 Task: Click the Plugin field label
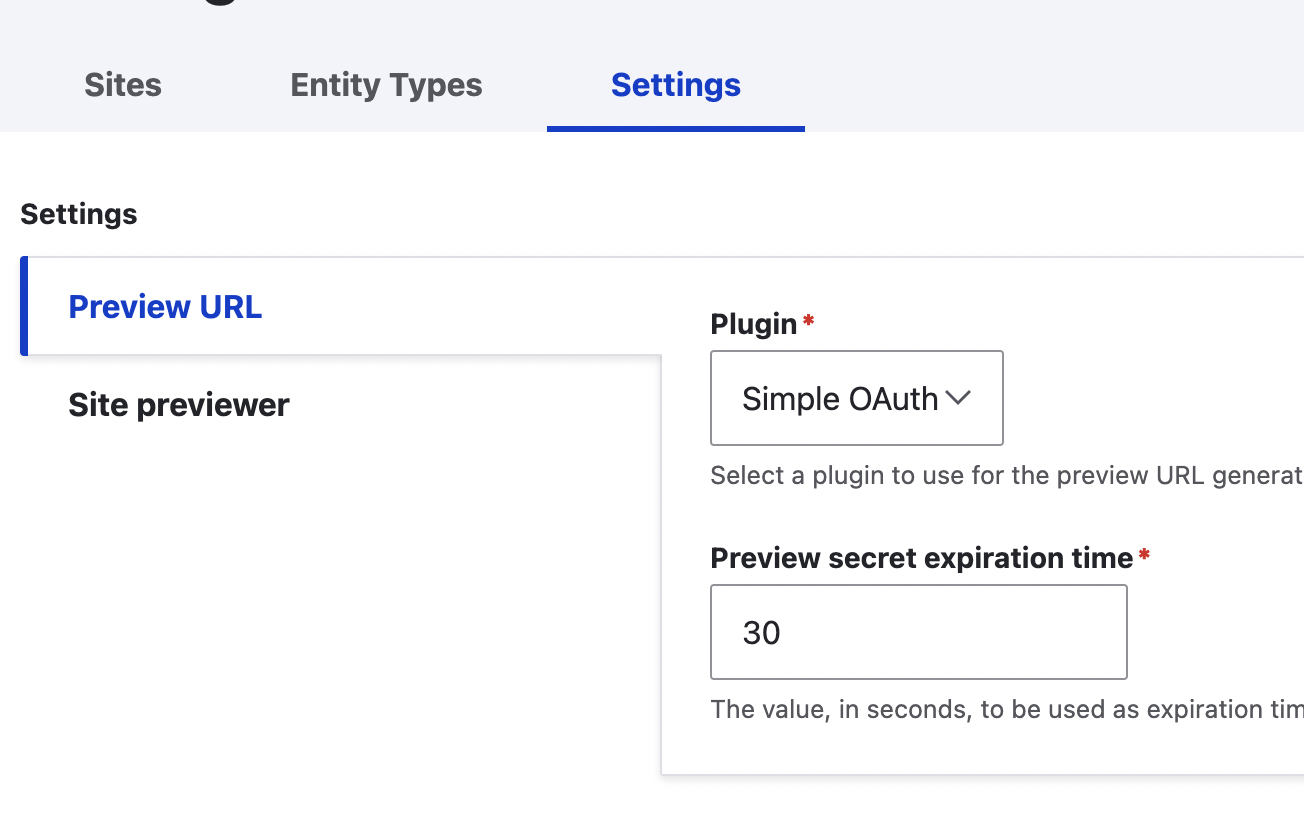point(753,324)
